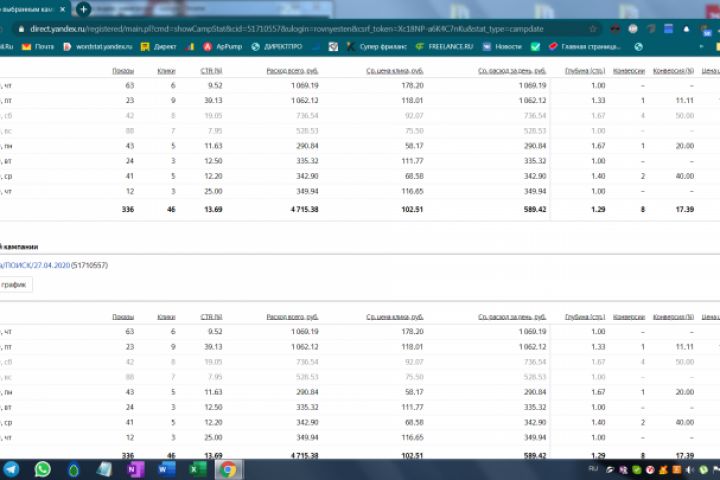
Task: Open the Новости bookmark
Action: coord(502,47)
